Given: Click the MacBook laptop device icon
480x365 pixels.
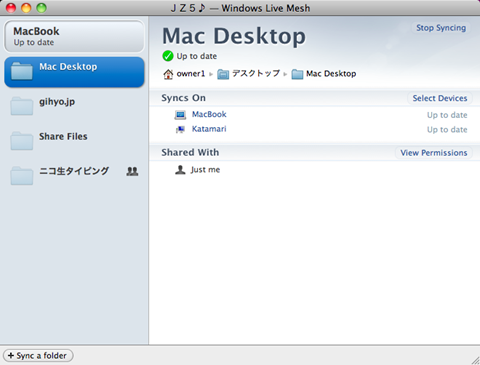Looking at the screenshot, I should coord(180,115).
